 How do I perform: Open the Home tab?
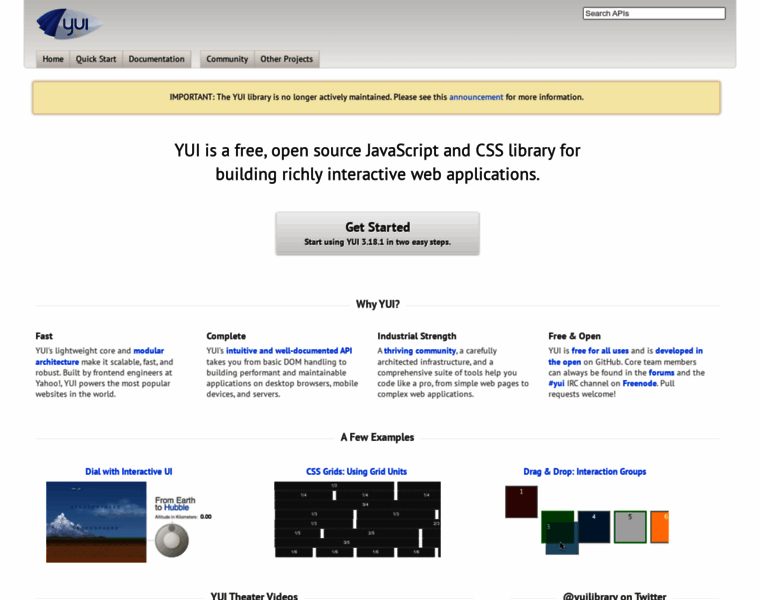[53, 59]
